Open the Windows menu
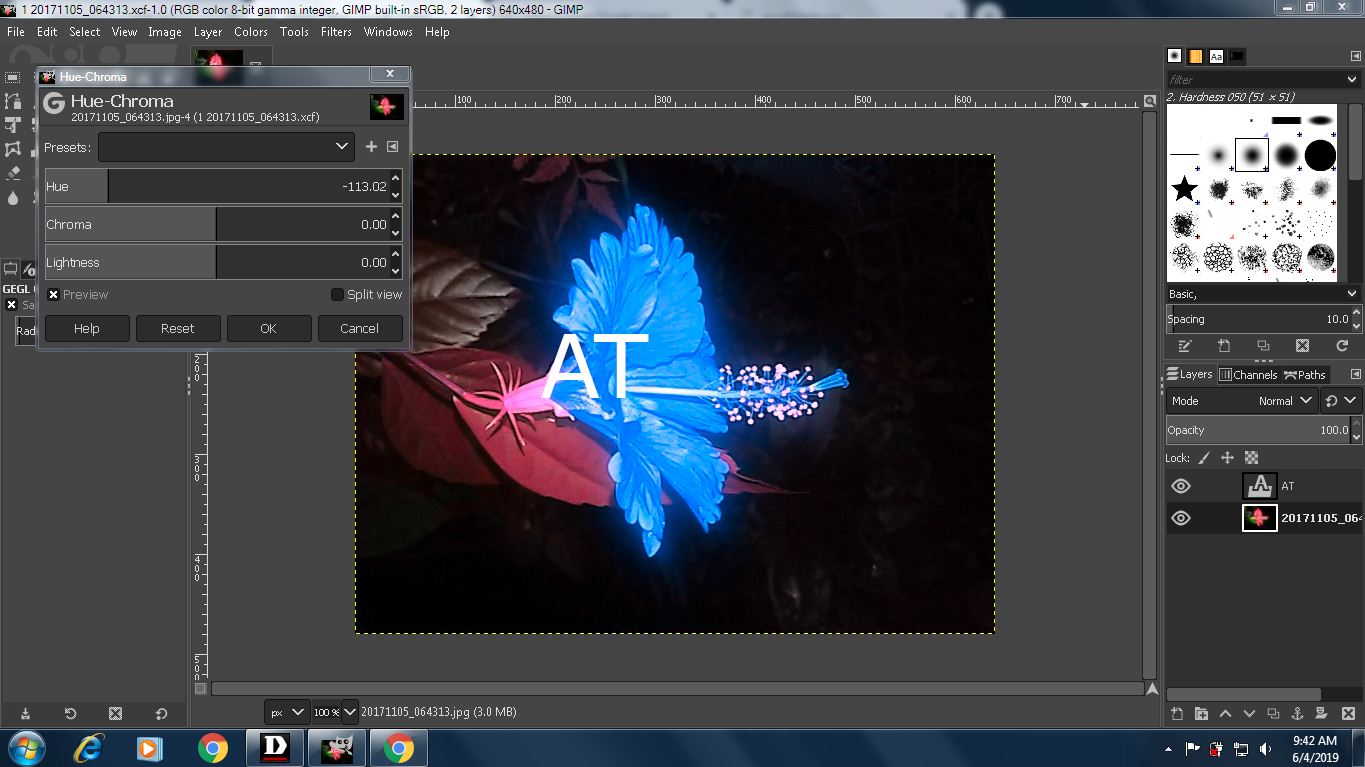The image size is (1365, 767). (388, 32)
